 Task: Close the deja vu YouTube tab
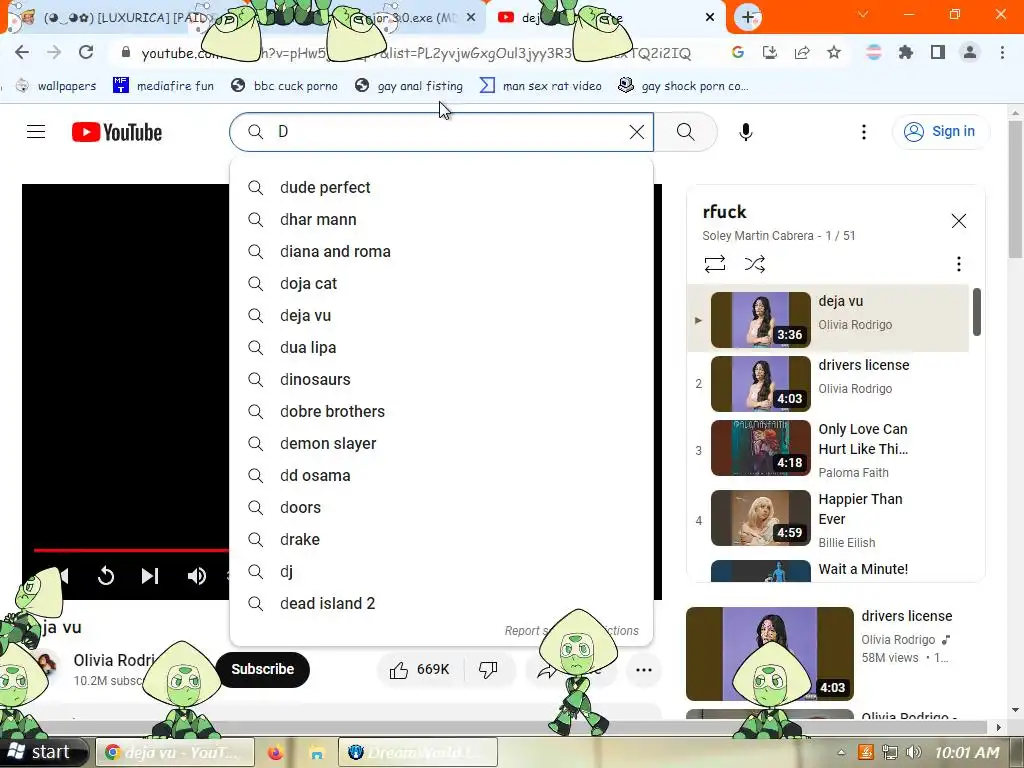tap(710, 18)
